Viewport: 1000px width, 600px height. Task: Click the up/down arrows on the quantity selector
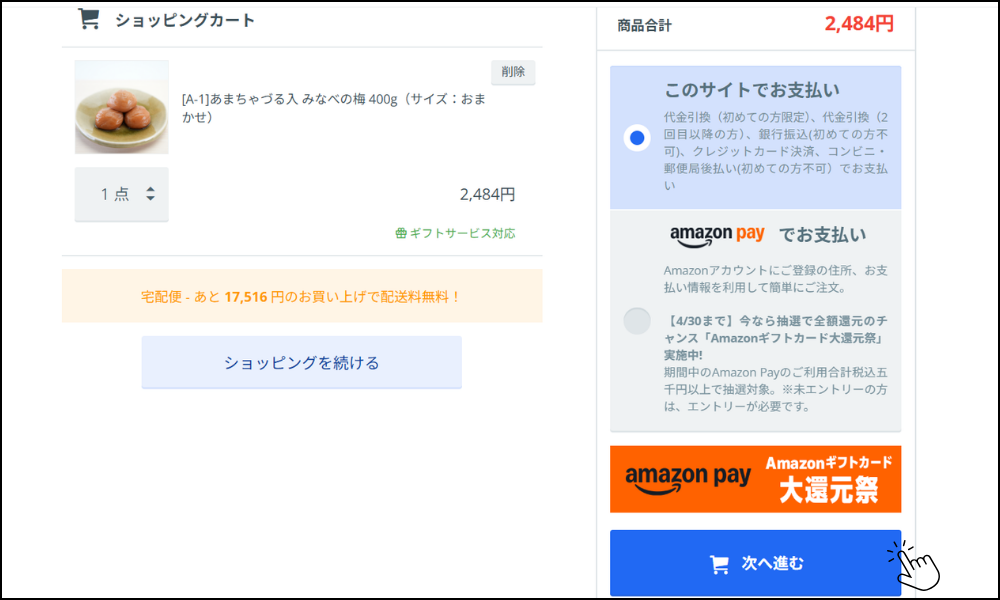click(150, 194)
